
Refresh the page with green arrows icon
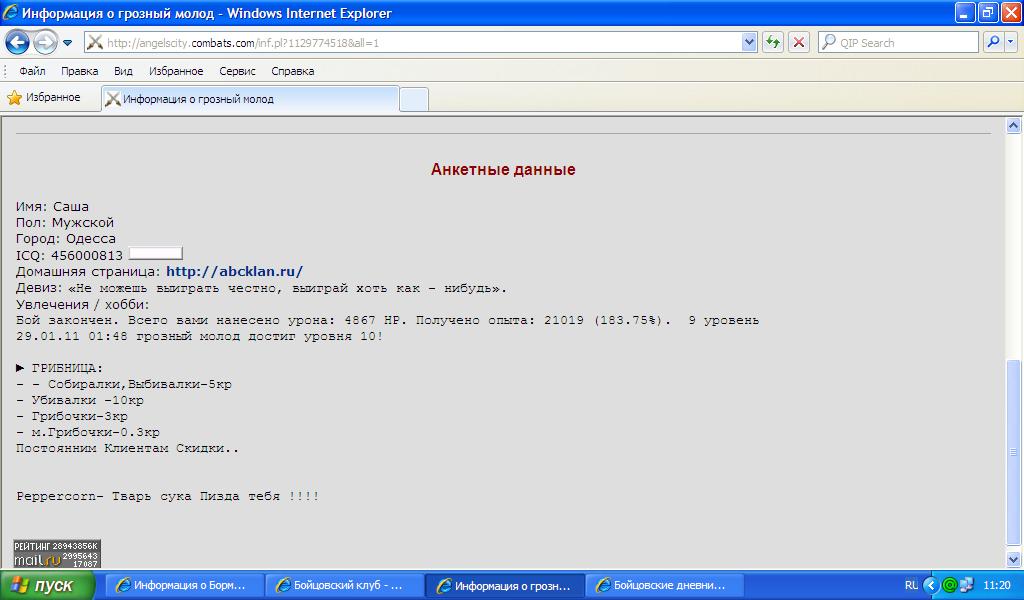pyautogui.click(x=773, y=43)
